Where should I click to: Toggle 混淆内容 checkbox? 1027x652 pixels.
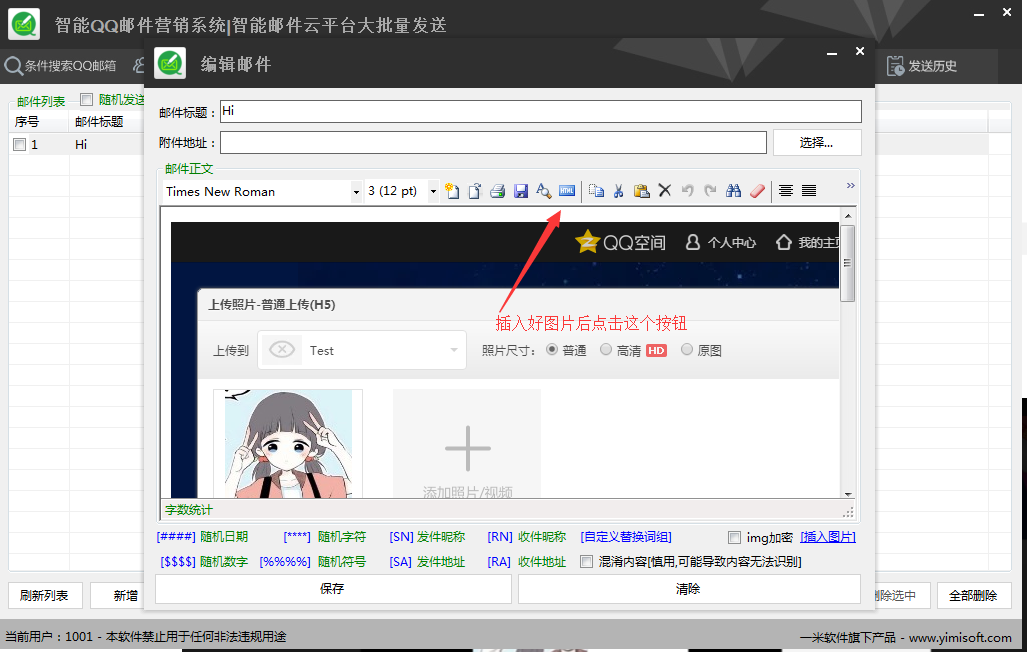tap(586, 562)
